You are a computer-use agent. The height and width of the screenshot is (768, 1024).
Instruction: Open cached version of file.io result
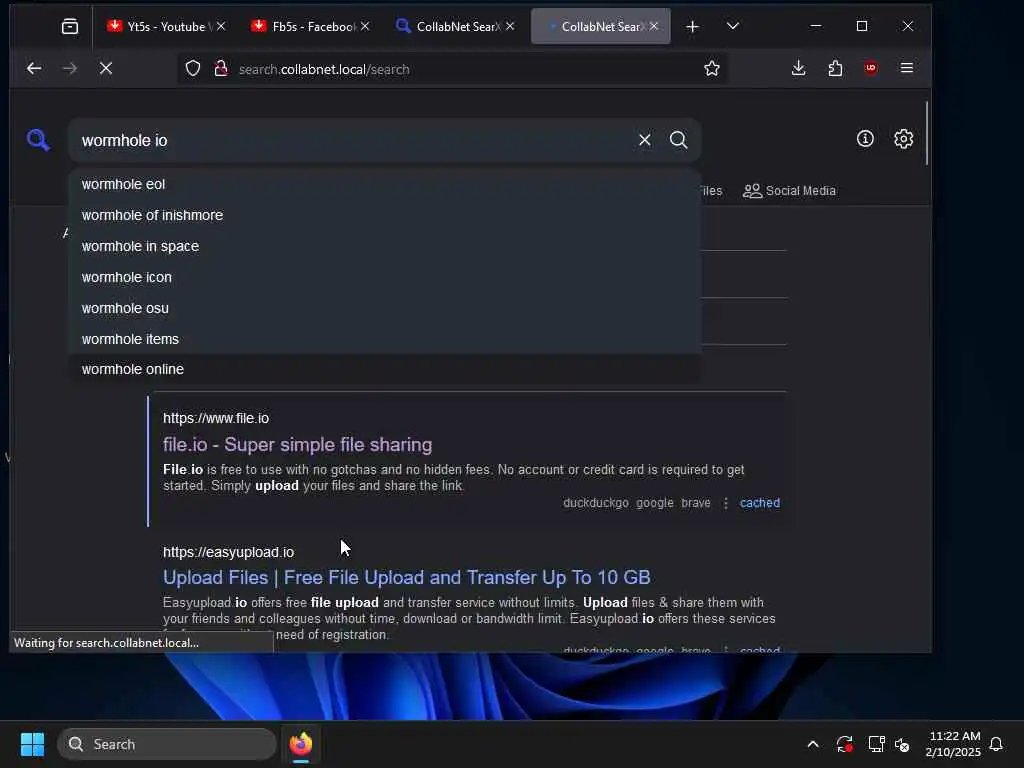pyautogui.click(x=760, y=503)
